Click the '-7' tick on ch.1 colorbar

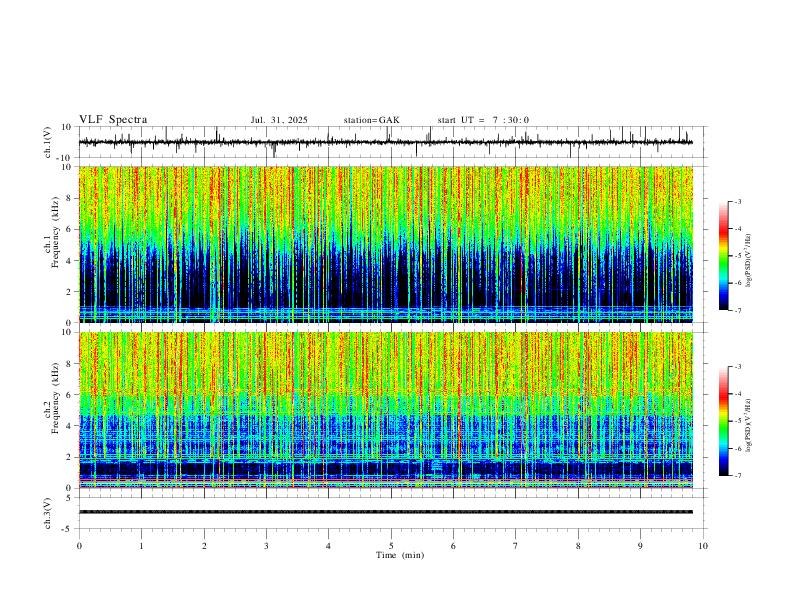[738, 310]
